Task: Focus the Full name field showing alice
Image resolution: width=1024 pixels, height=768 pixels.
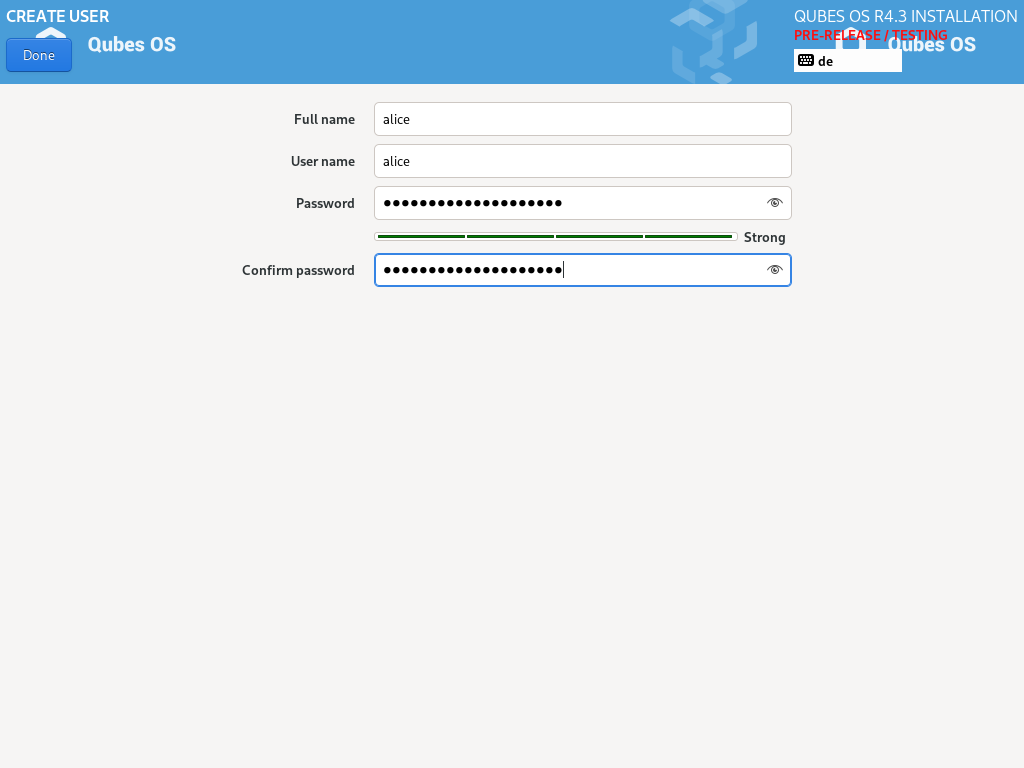Action: pos(582,118)
